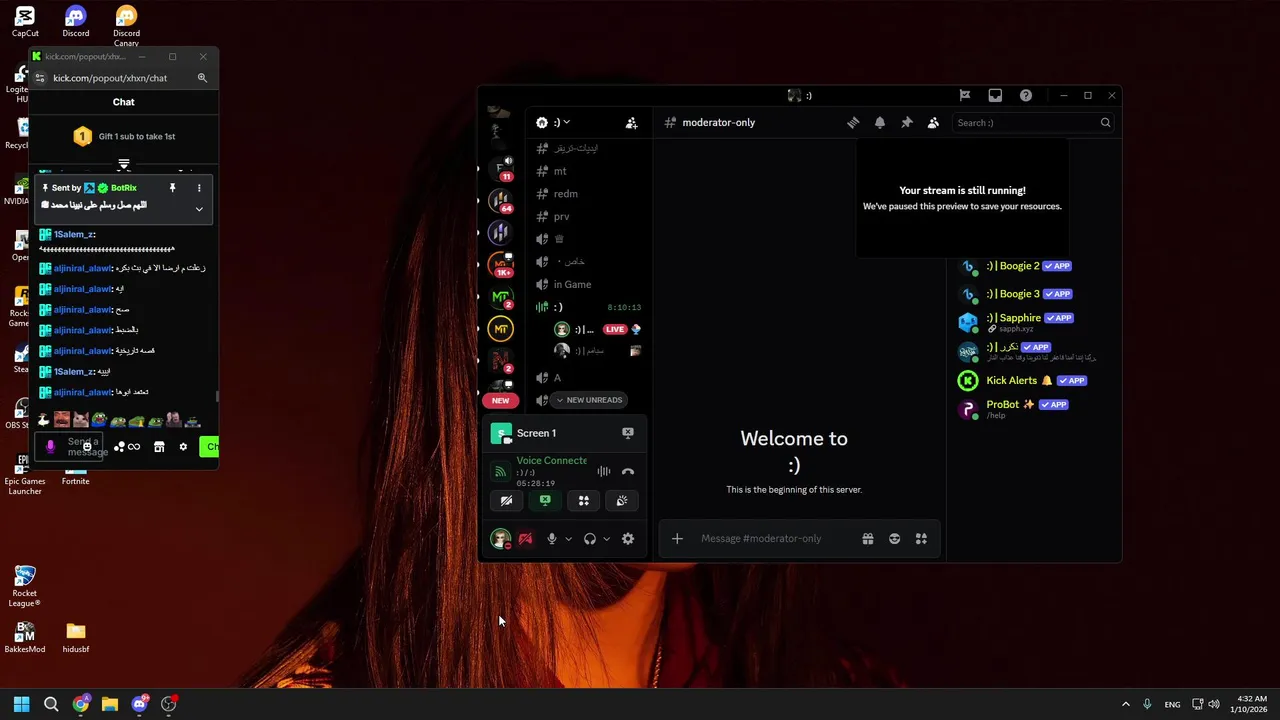Image resolution: width=1280 pixels, height=720 pixels.
Task: Click the Discord search field
Action: [1033, 123]
